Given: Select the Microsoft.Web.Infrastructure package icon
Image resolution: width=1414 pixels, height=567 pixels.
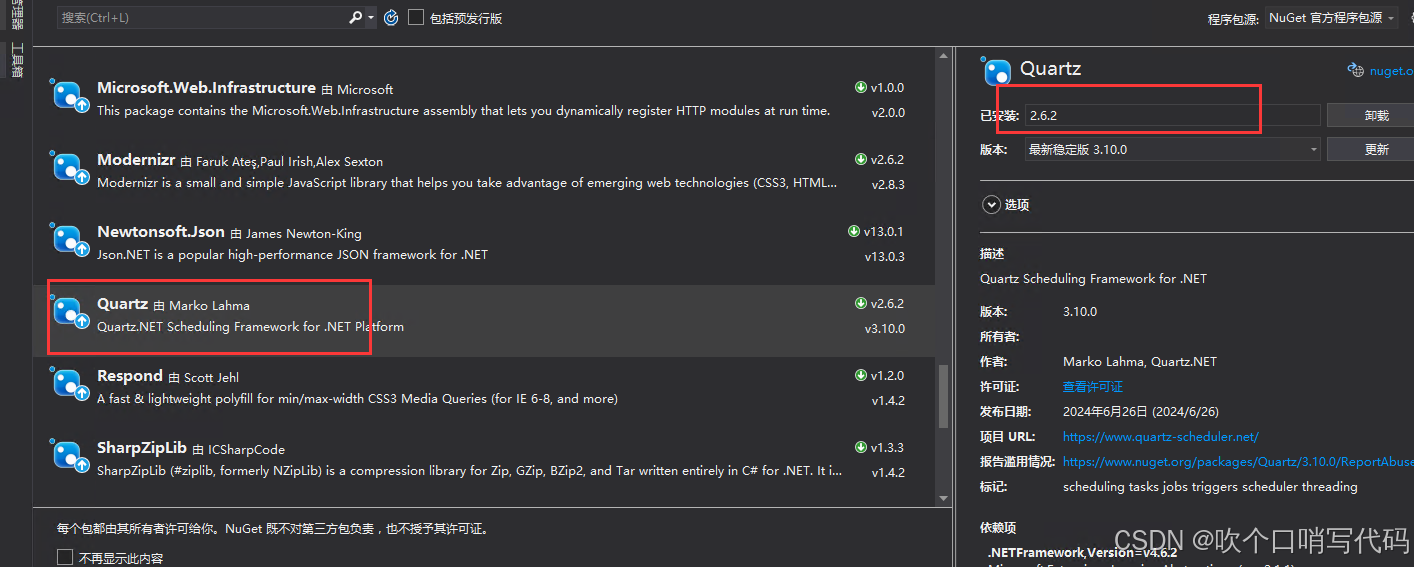Looking at the screenshot, I should click(x=68, y=96).
